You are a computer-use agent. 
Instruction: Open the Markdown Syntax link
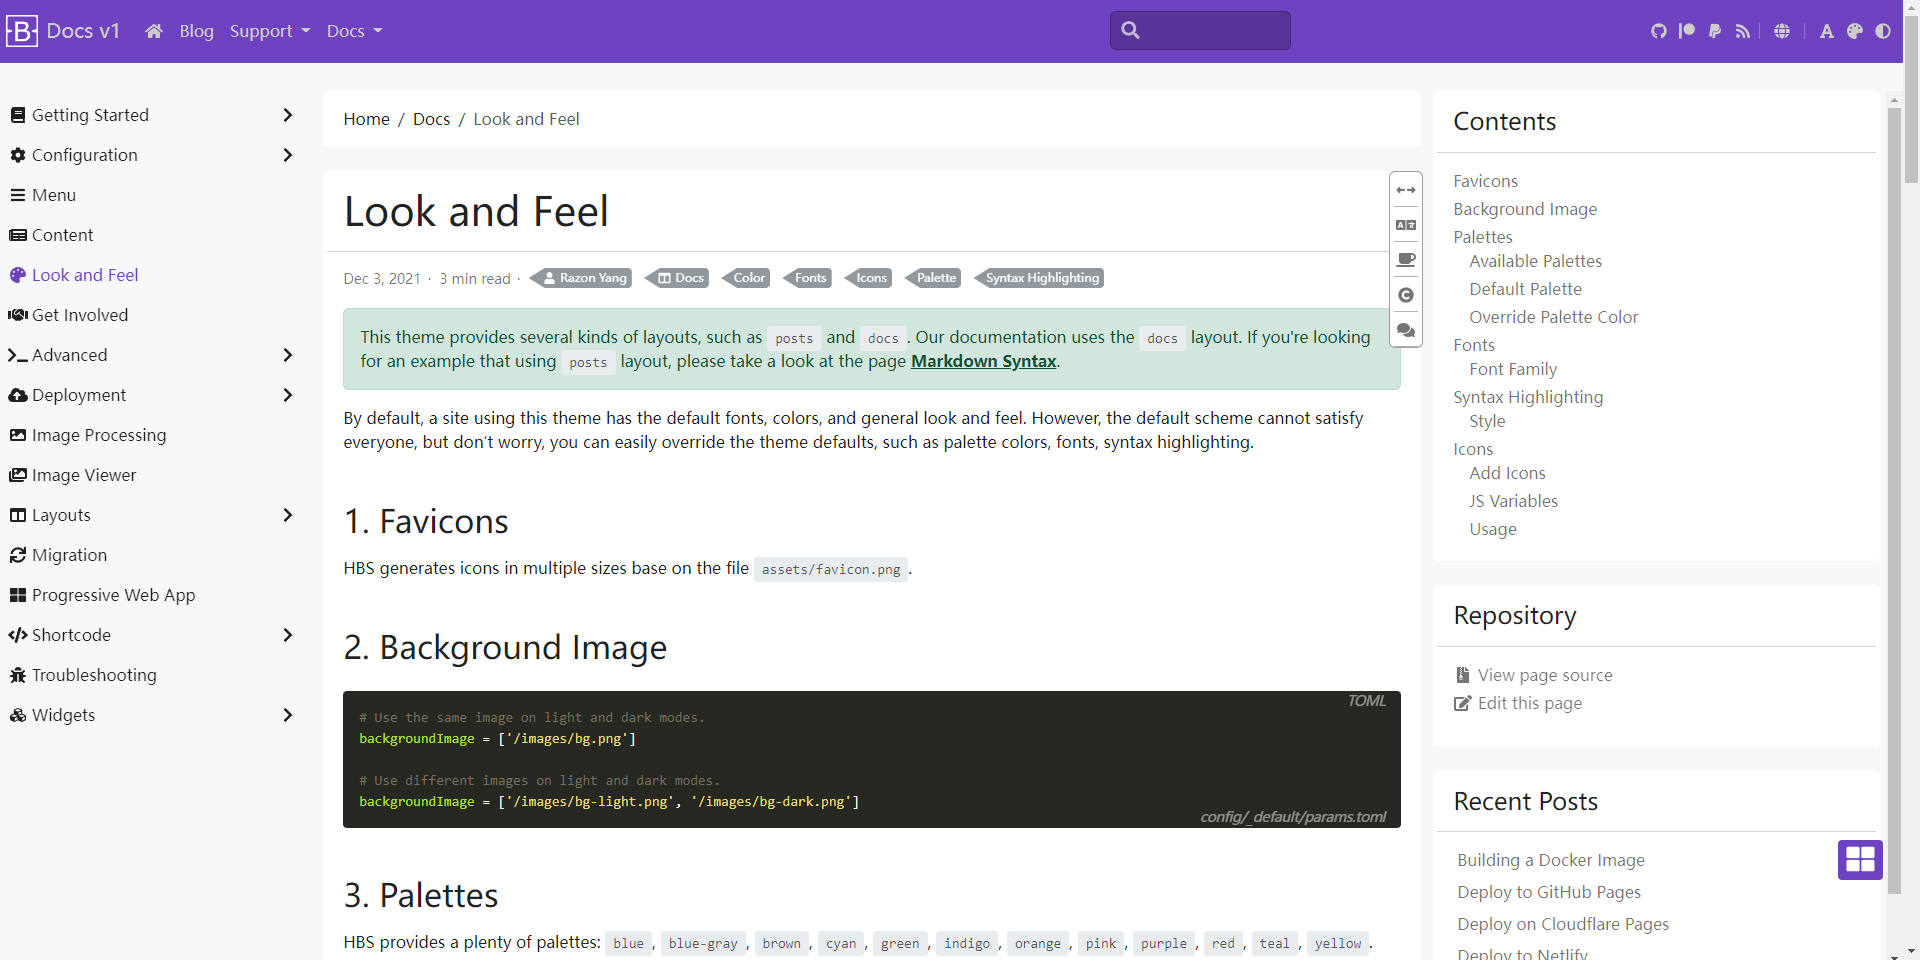982,361
